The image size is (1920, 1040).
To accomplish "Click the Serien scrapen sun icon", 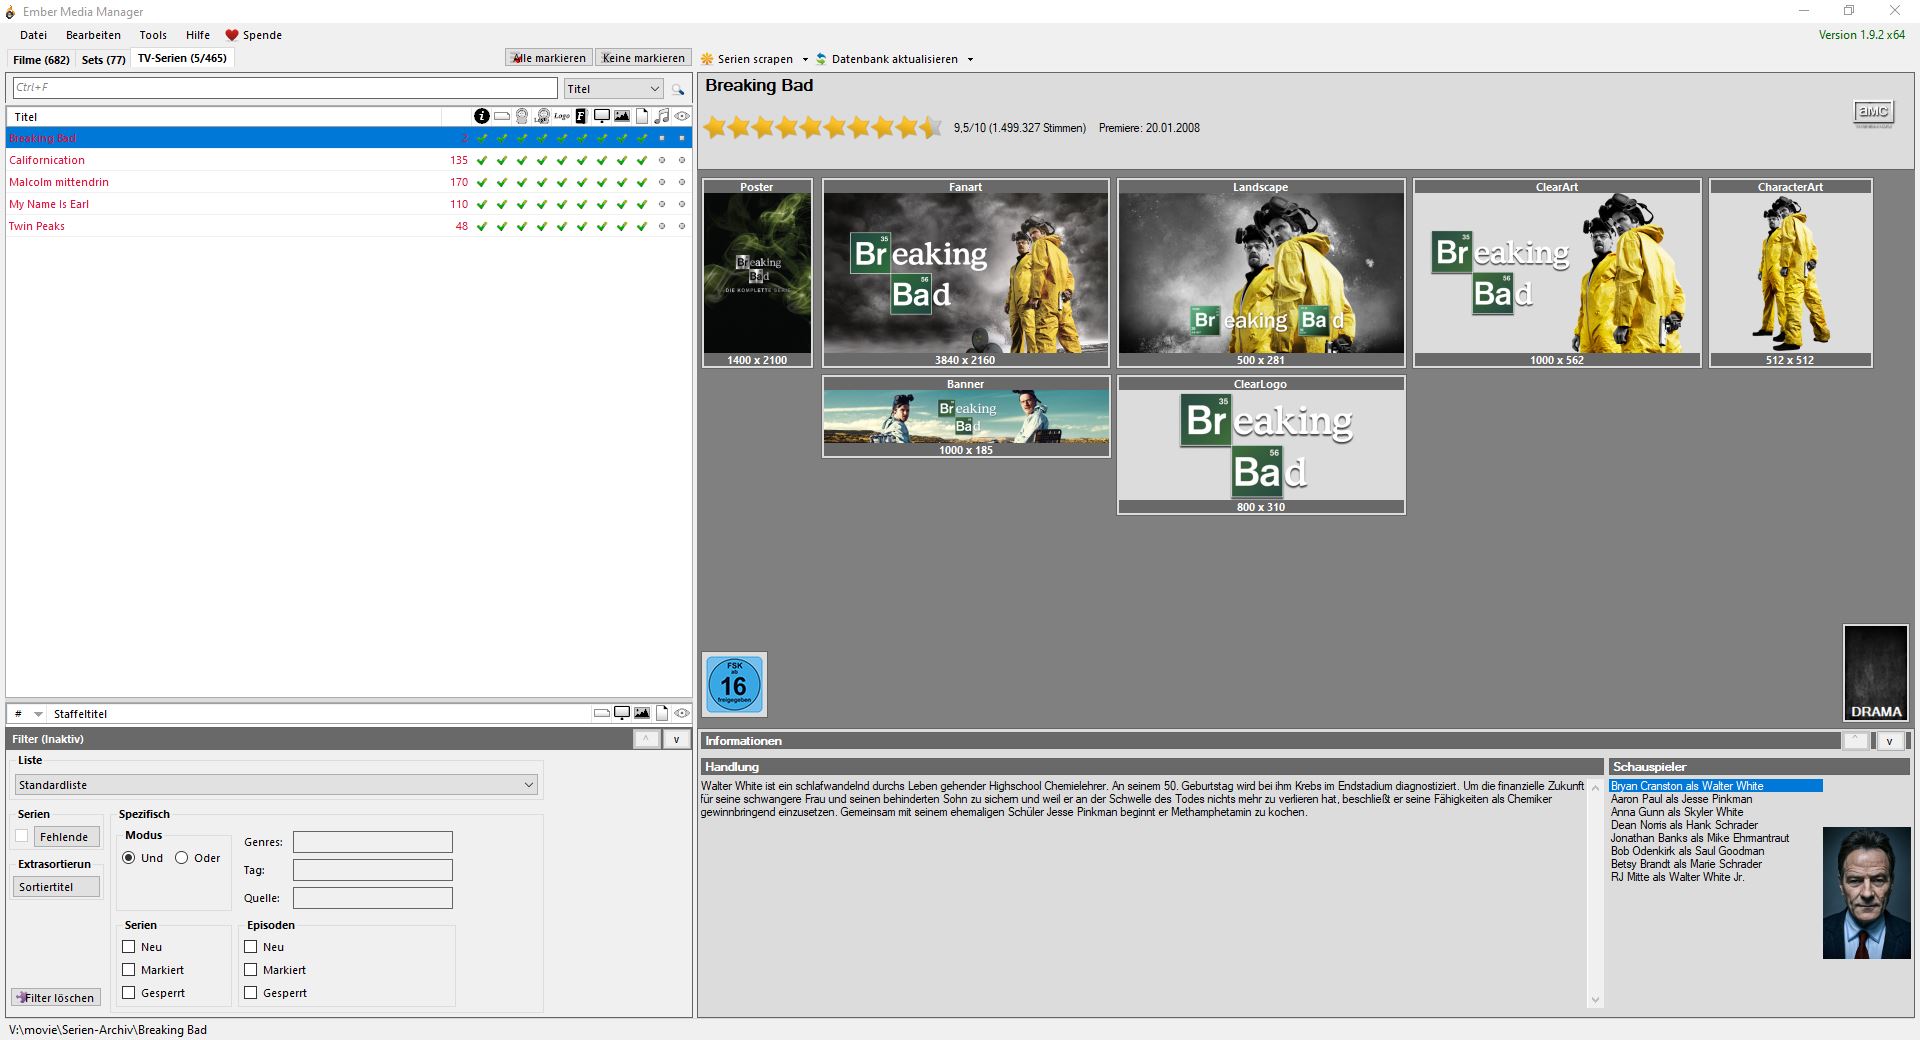I will (x=707, y=59).
